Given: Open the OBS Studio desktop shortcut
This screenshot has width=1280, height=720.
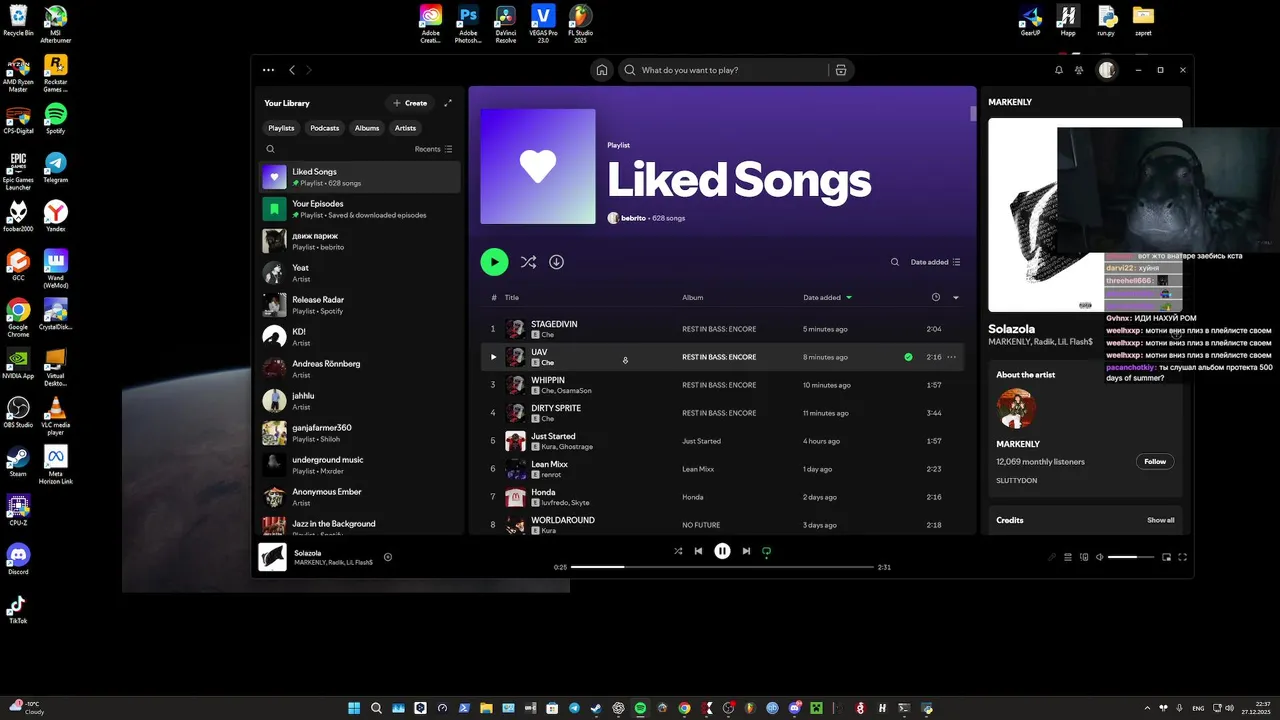Looking at the screenshot, I should pos(18,414).
